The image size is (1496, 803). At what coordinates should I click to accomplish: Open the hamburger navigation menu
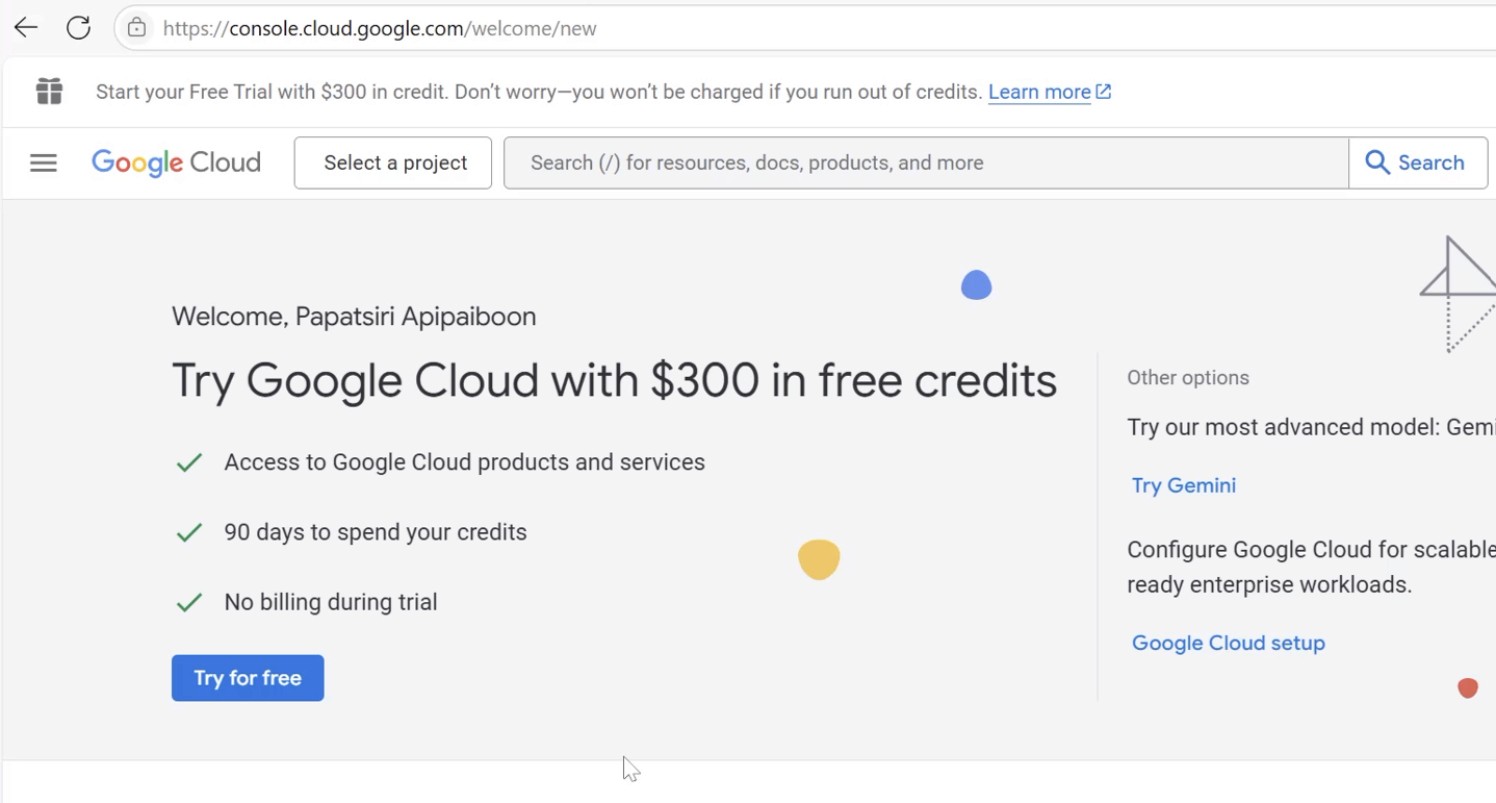[44, 163]
